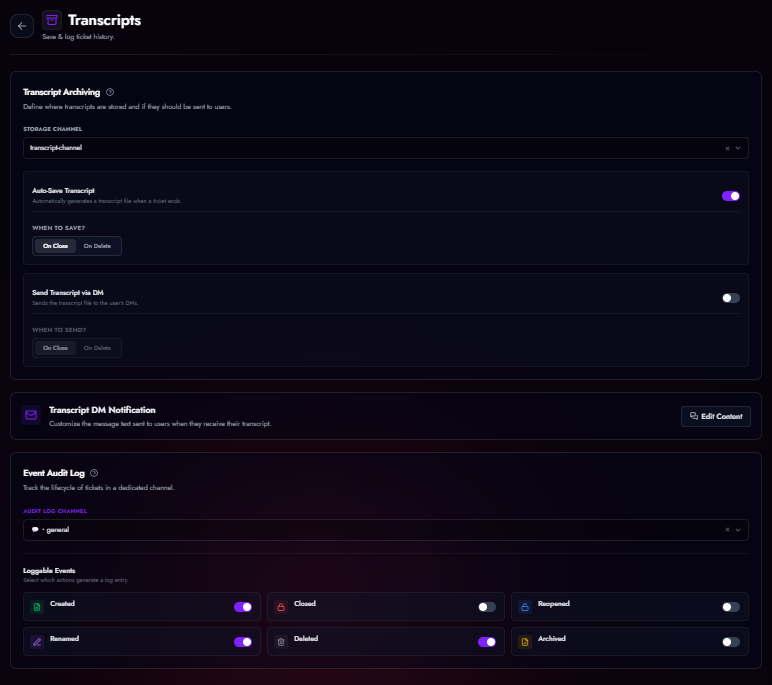Image resolution: width=772 pixels, height=685 pixels.
Task: Enable the Reopened event toggle
Action: coord(731,607)
